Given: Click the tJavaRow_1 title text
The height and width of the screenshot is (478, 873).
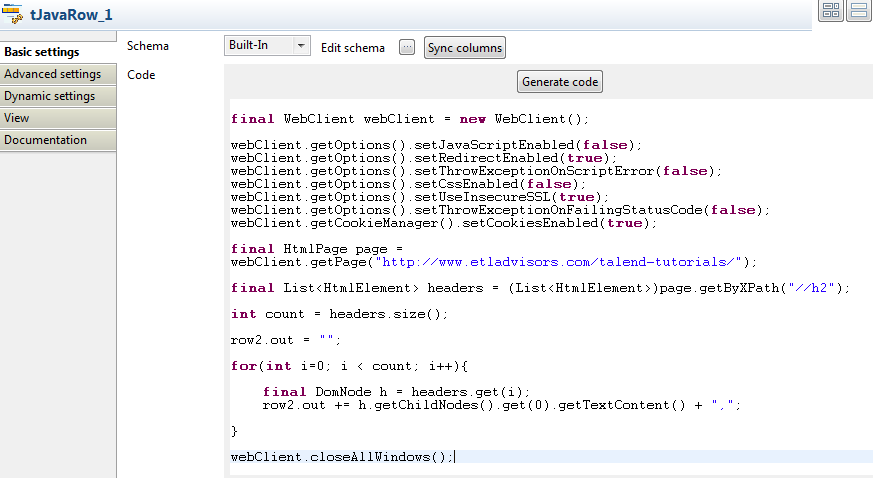Looking at the screenshot, I should [x=71, y=14].
